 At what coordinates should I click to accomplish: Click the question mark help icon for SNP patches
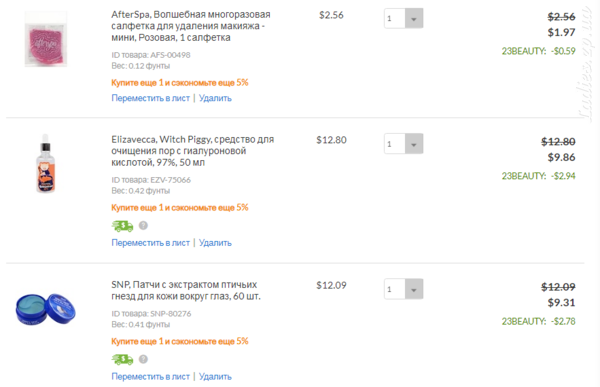pyautogui.click(x=143, y=359)
